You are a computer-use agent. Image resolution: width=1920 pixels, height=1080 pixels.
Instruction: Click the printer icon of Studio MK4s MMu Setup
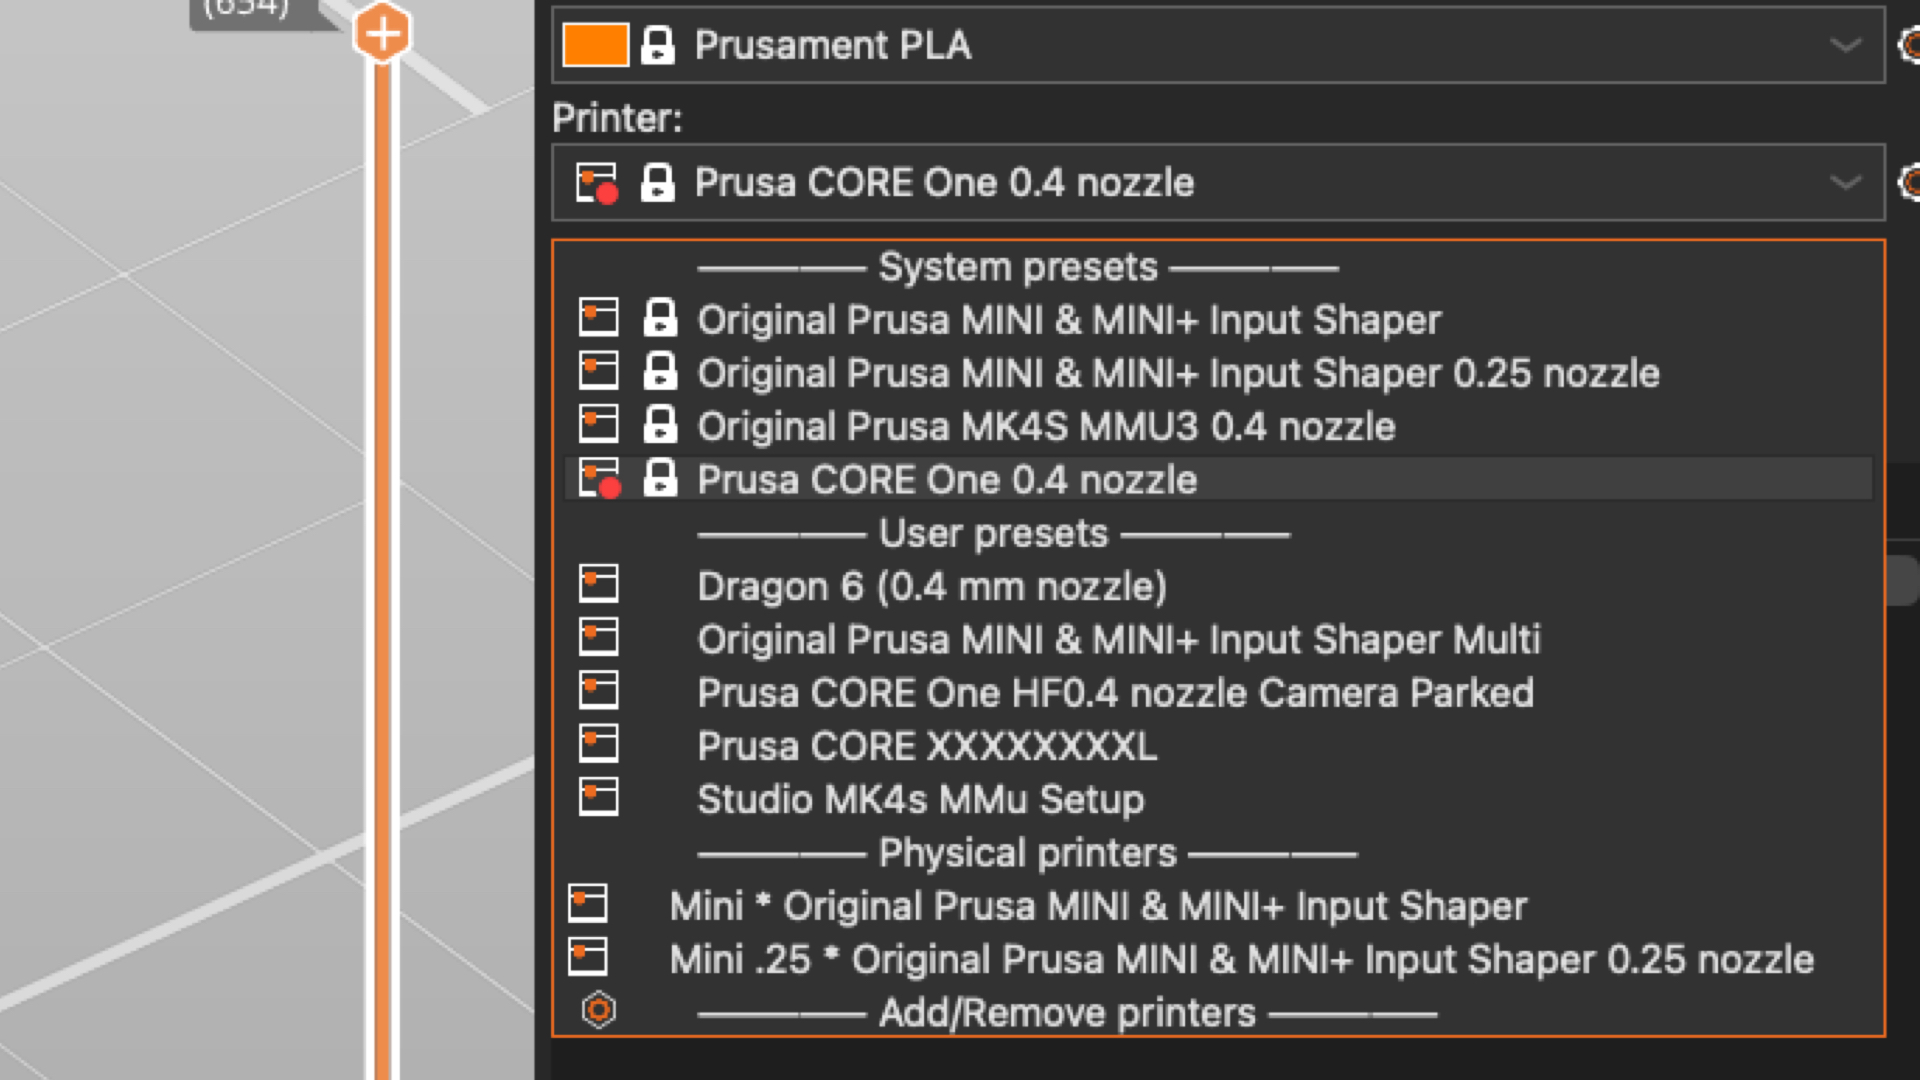coord(599,797)
